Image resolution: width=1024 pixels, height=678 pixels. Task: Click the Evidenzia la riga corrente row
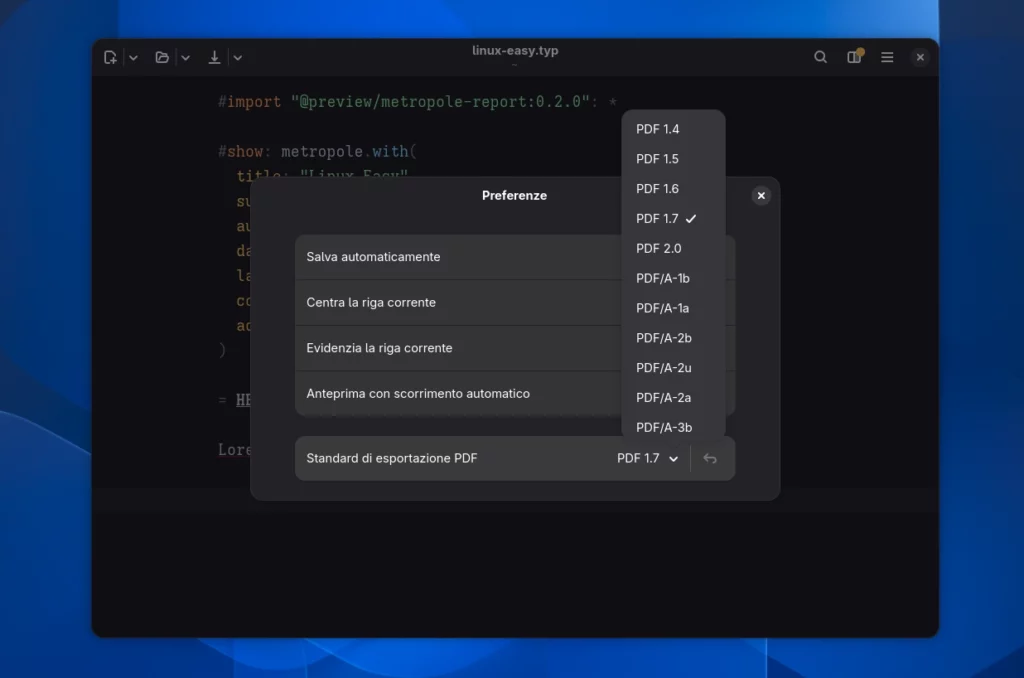[x=515, y=348]
